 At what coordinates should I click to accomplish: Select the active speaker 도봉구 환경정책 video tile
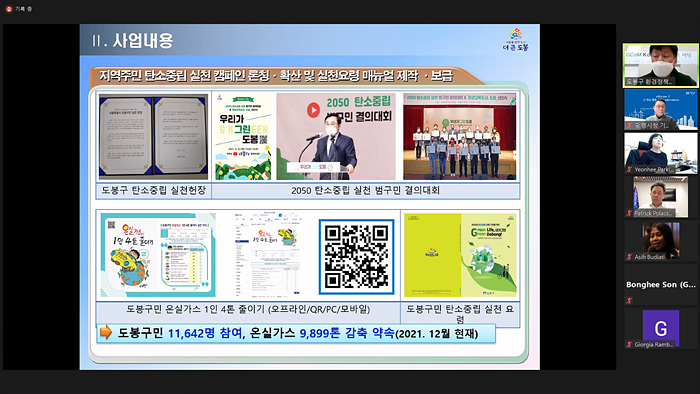pos(661,65)
